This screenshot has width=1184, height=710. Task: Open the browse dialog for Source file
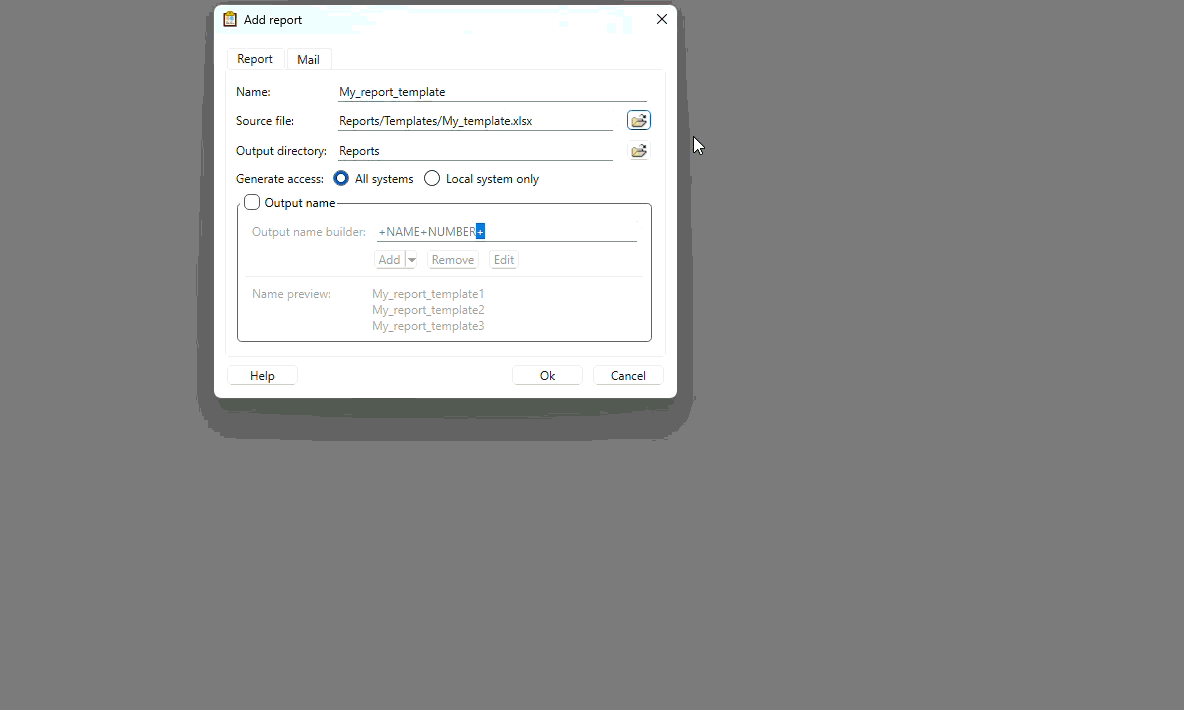pos(638,119)
